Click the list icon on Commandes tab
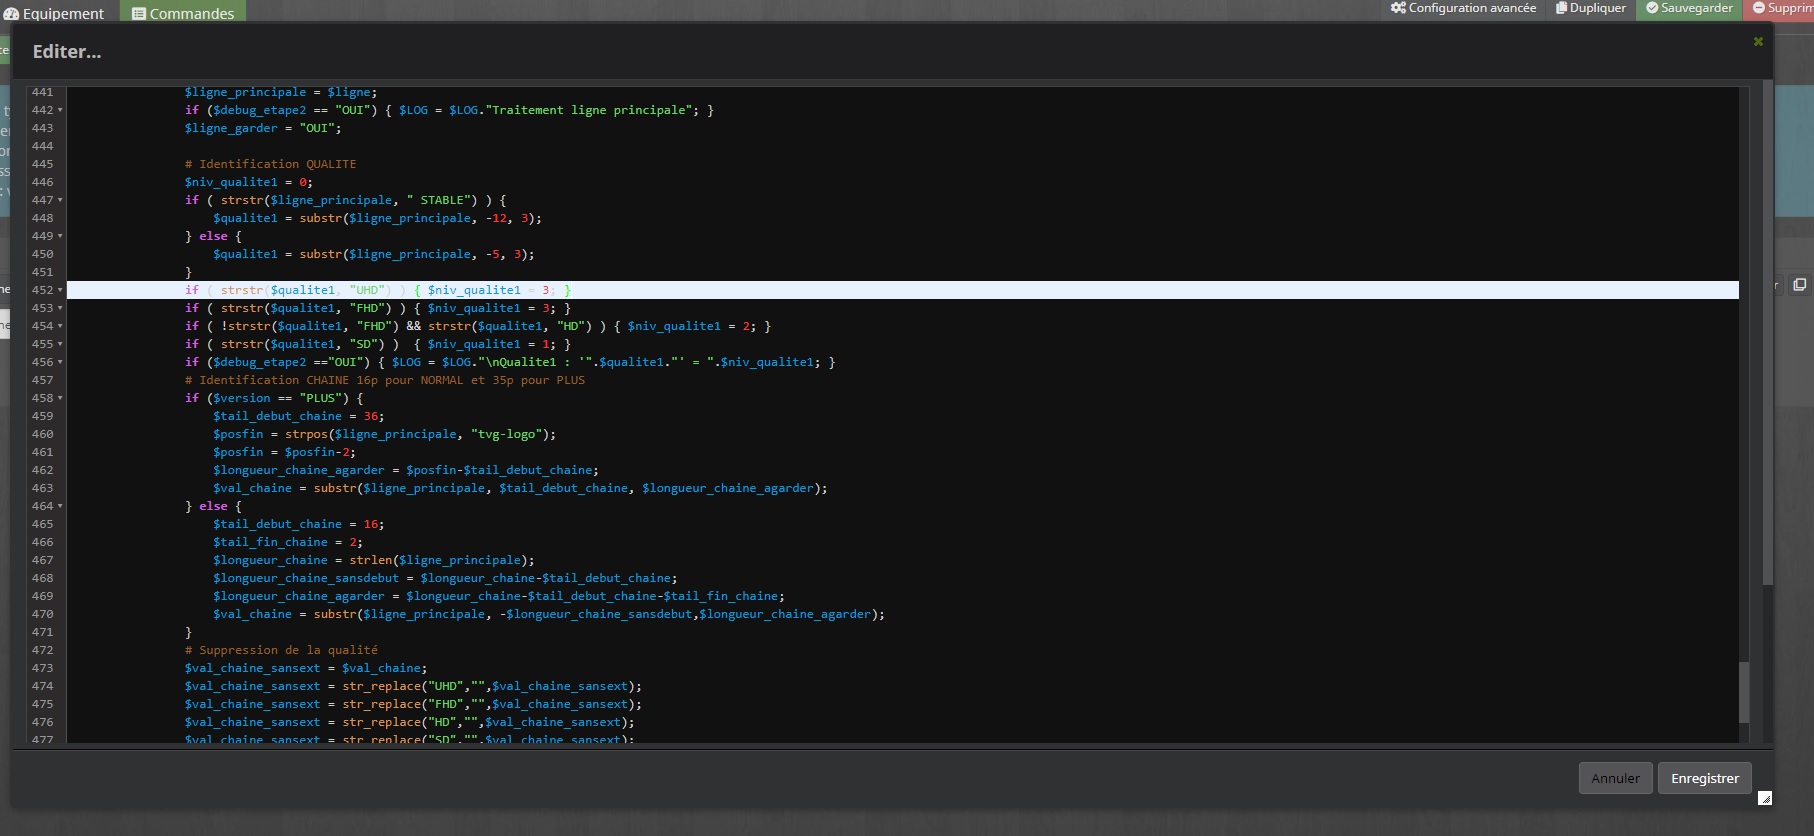 pyautogui.click(x=139, y=14)
